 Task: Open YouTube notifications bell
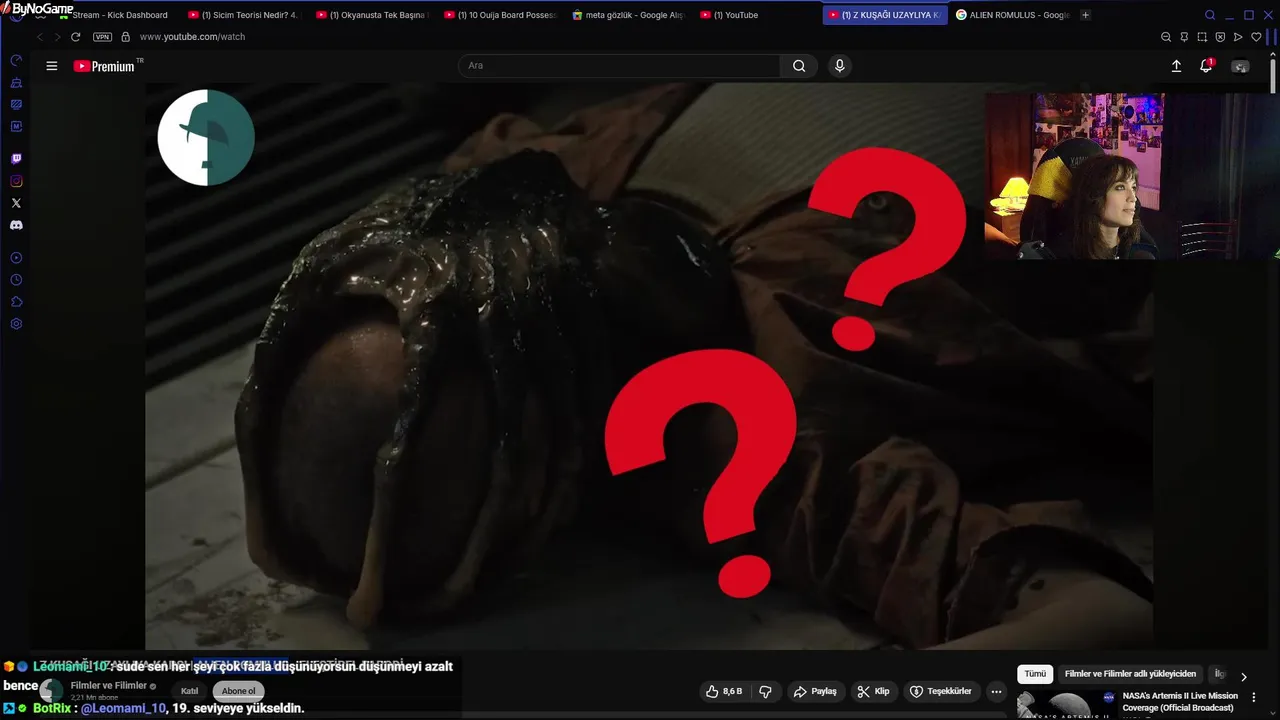[x=1206, y=66]
